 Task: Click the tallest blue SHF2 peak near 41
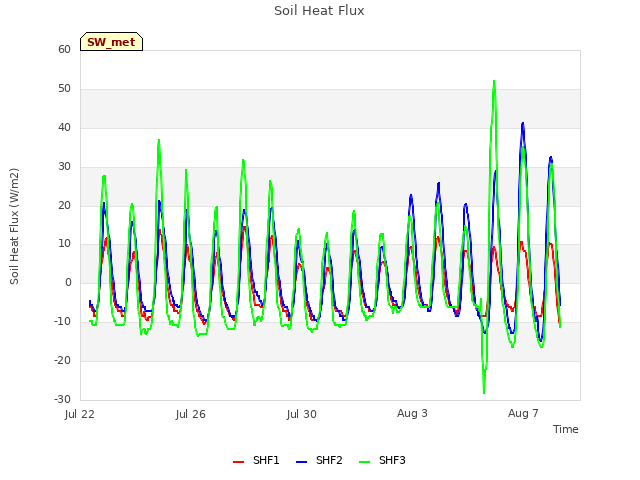522,124
